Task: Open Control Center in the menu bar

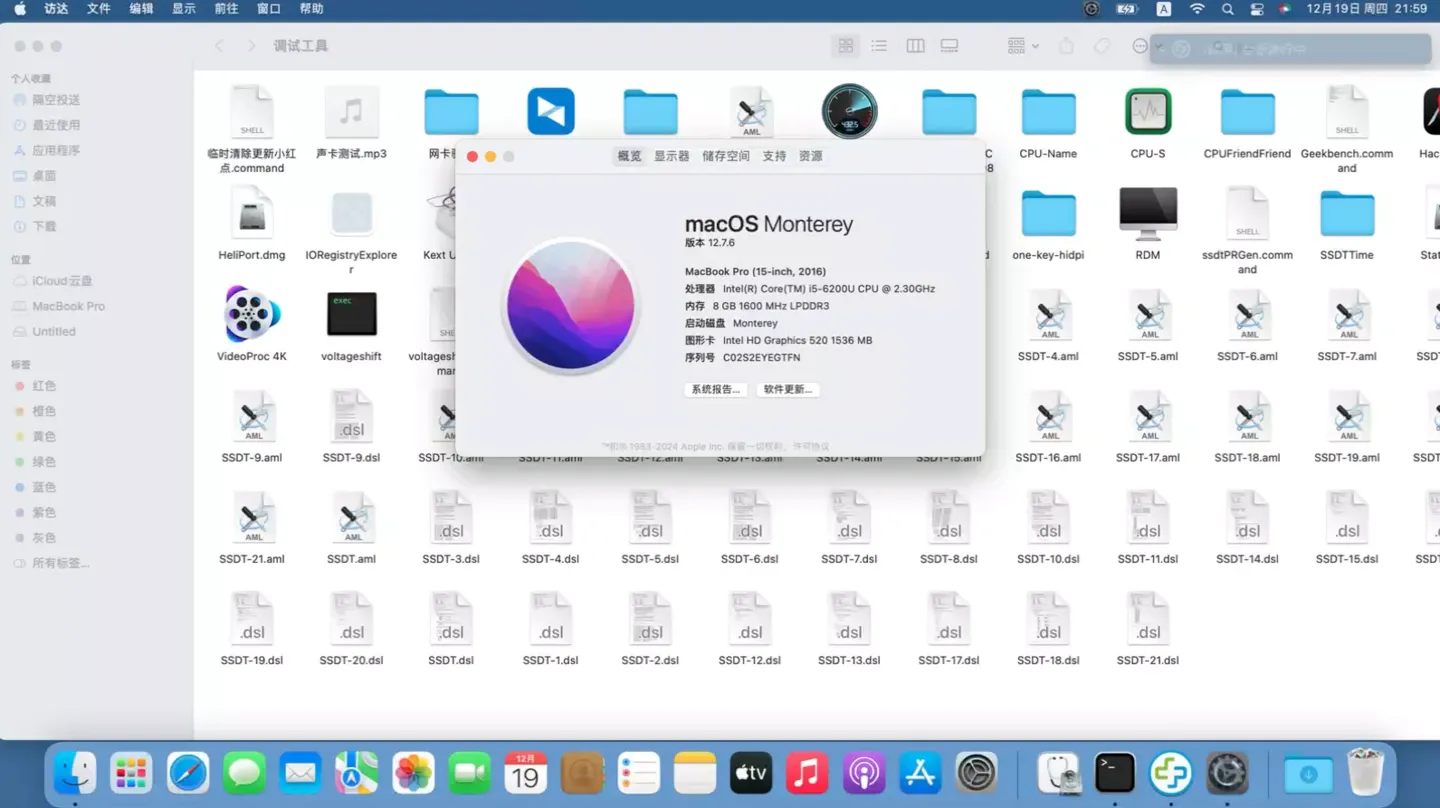Action: [1257, 9]
